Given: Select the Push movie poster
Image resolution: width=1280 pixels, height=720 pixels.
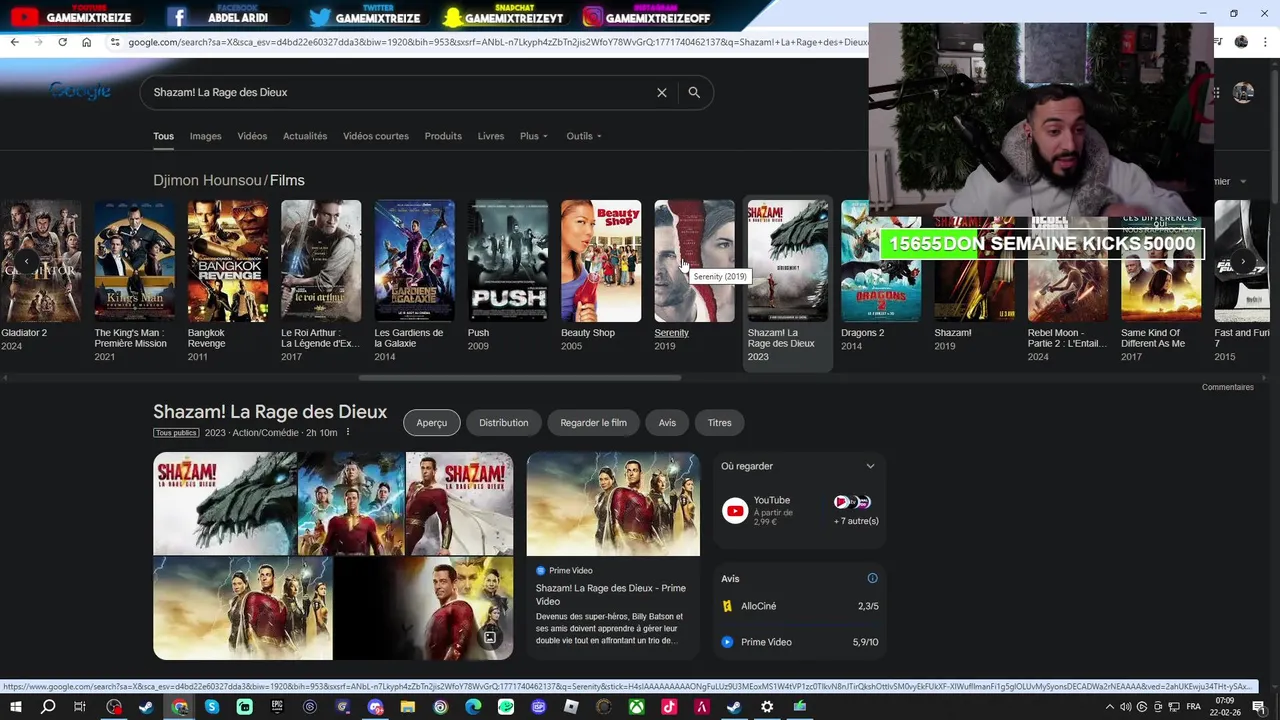Looking at the screenshot, I should tap(507, 261).
